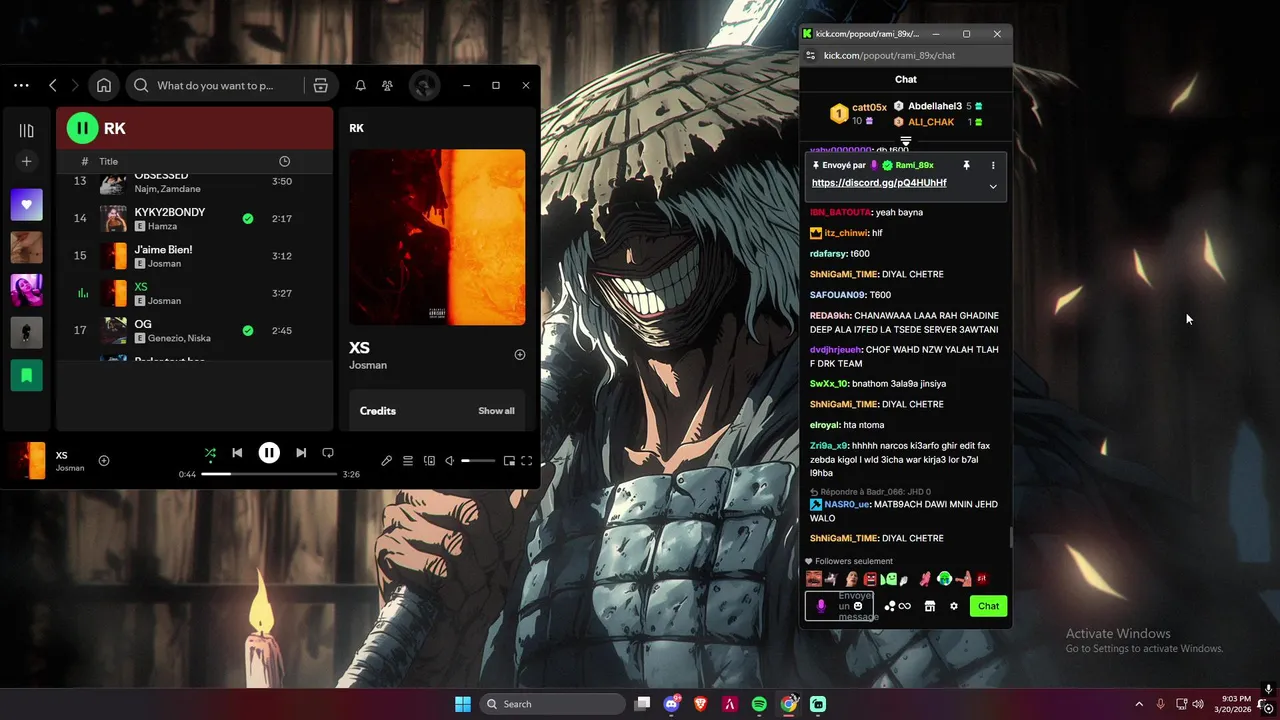Open the emoji picker in message box
Image resolution: width=1280 pixels, height=720 pixels.
858,606
